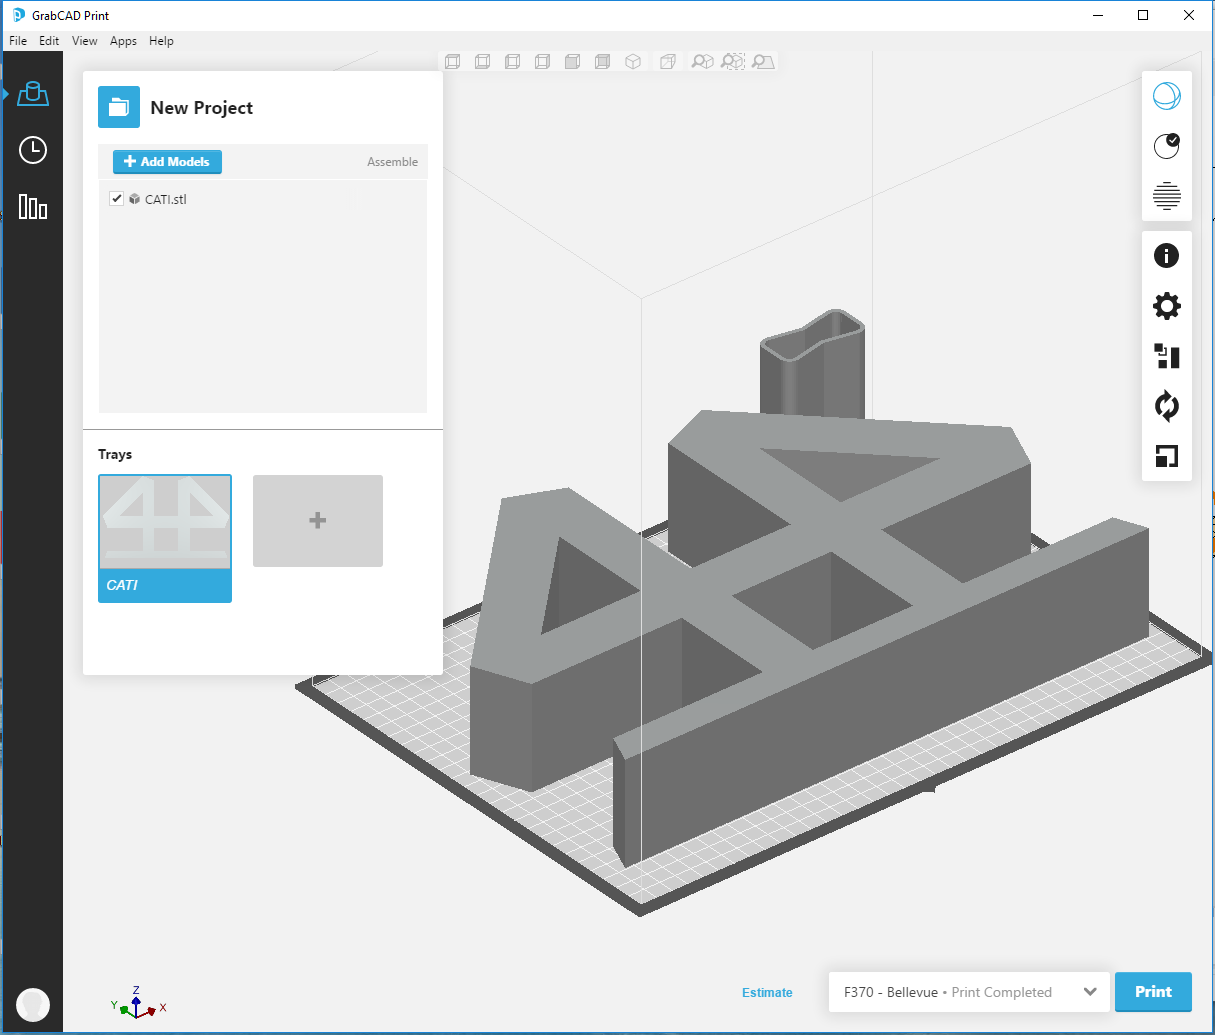Add a new tray with plus tile

coord(318,520)
